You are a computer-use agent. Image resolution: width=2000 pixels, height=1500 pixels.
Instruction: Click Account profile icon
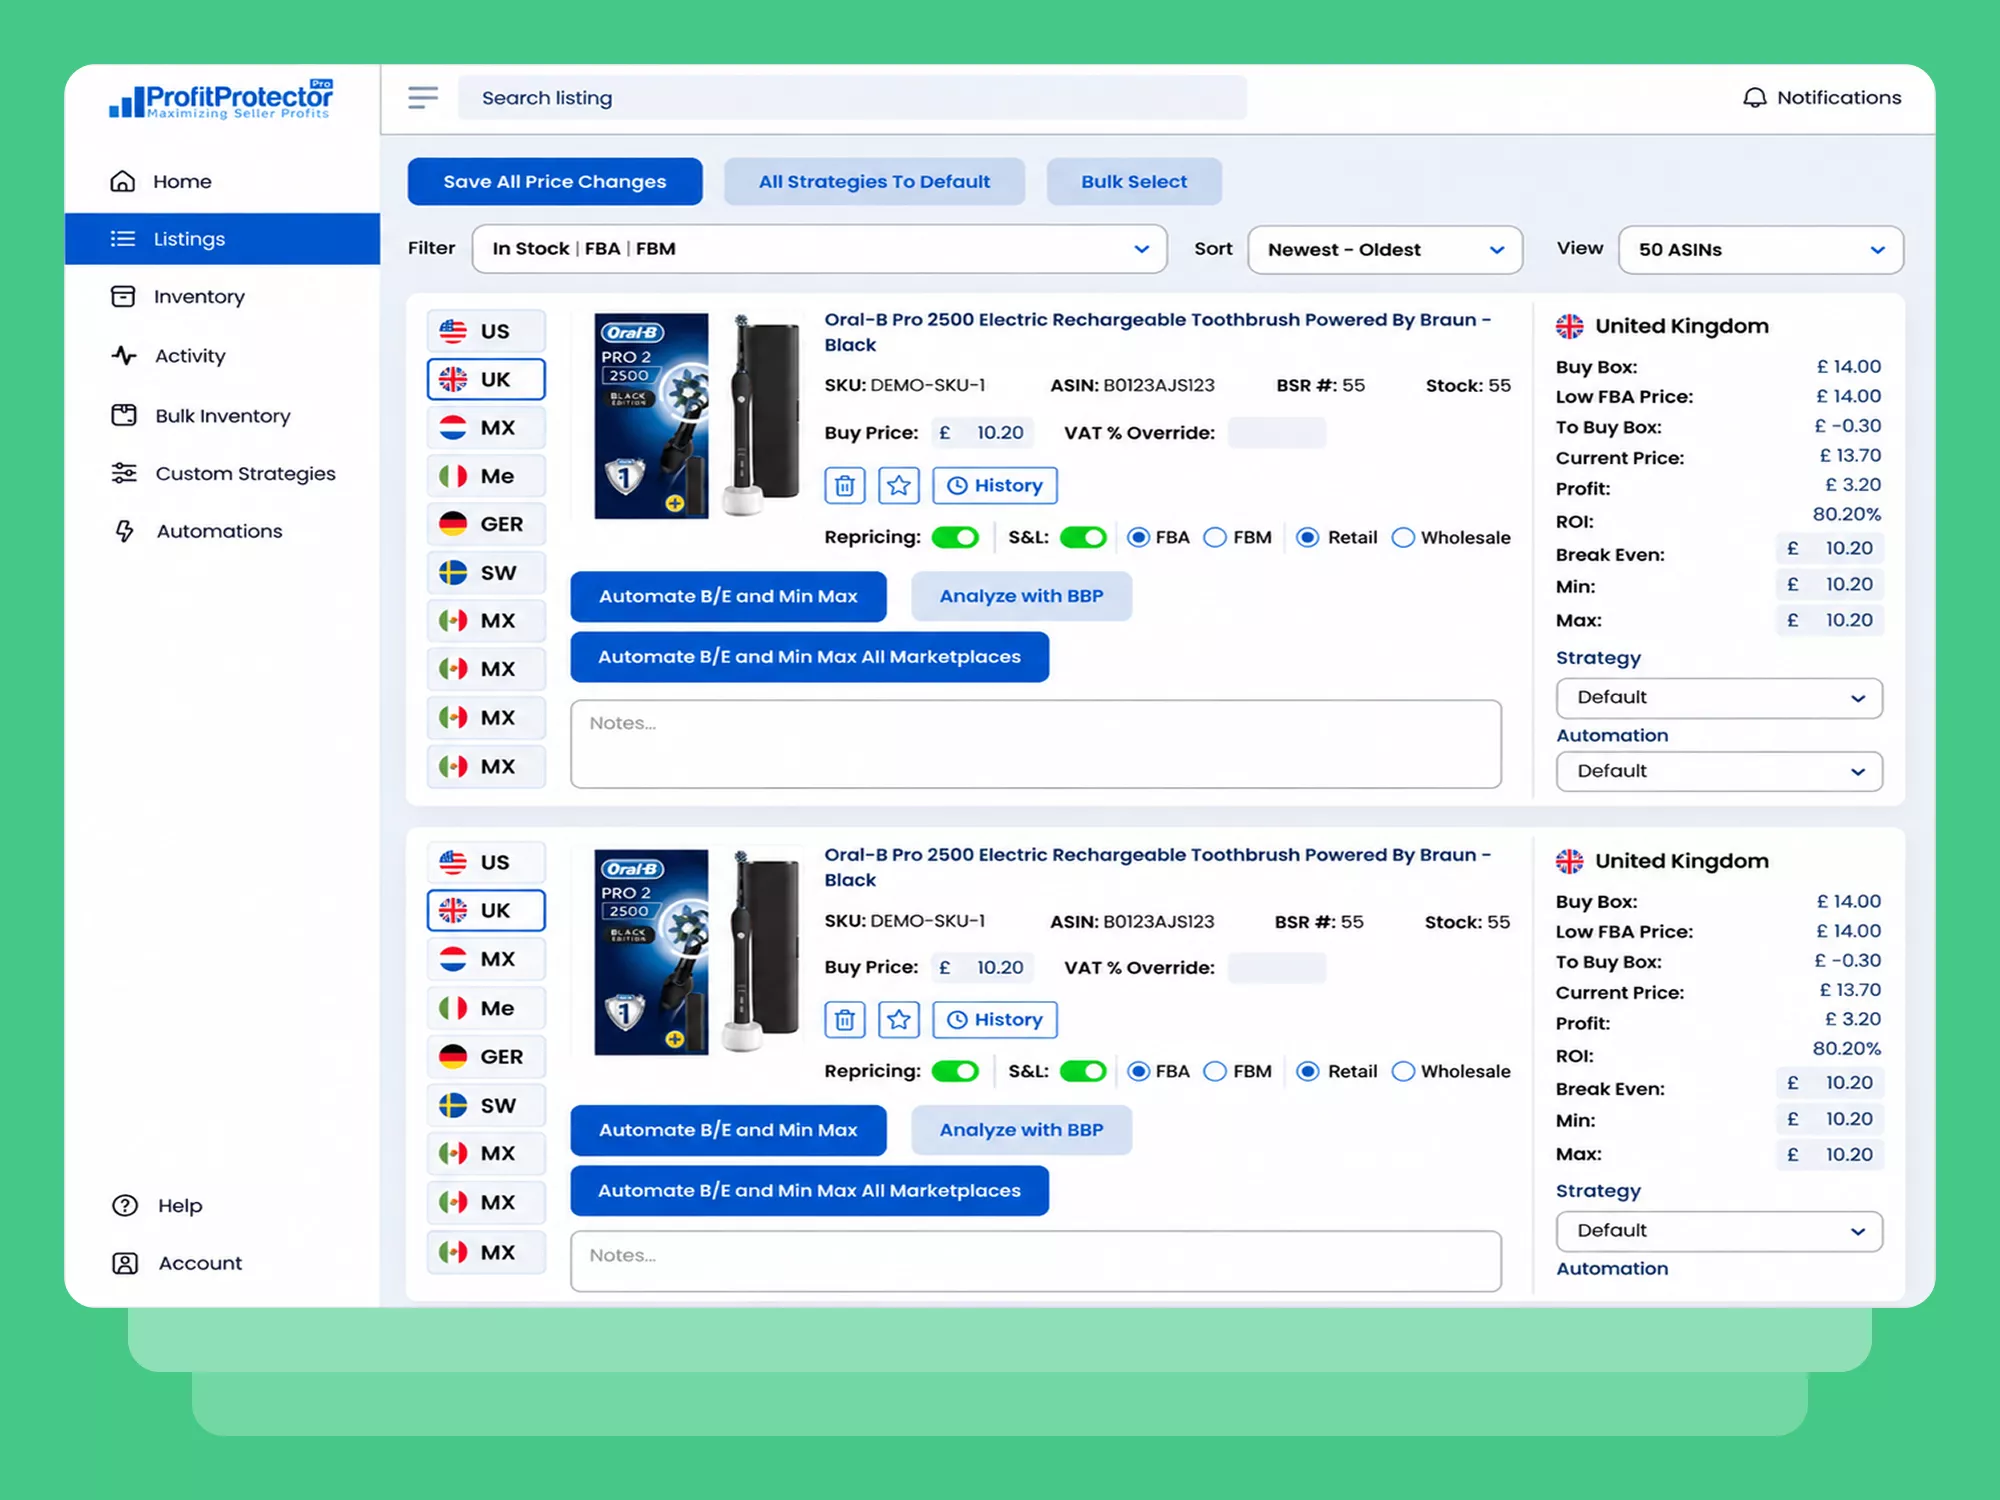pyautogui.click(x=125, y=1263)
